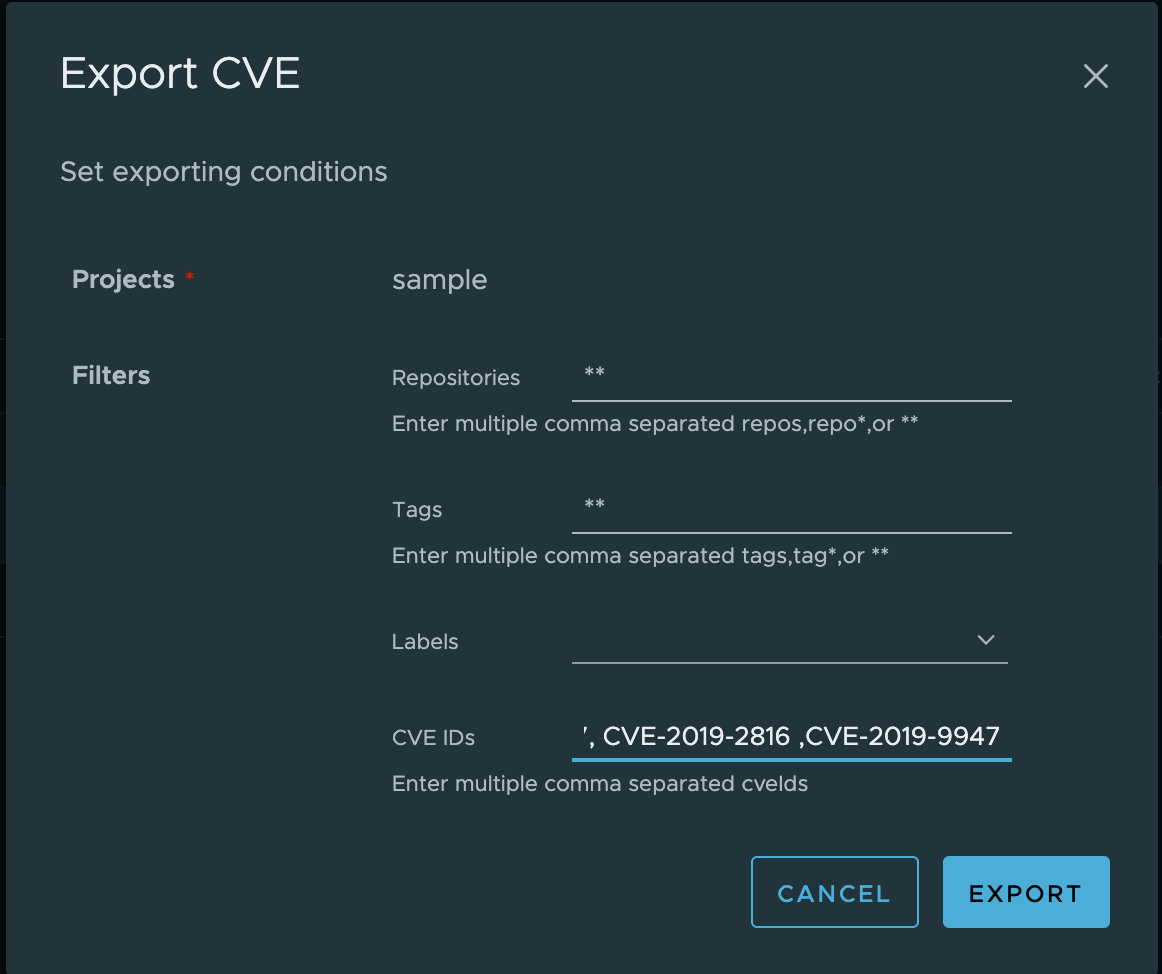Viewport: 1162px width, 974px height.
Task: Close the Export CVE dialog
Action: click(1095, 76)
